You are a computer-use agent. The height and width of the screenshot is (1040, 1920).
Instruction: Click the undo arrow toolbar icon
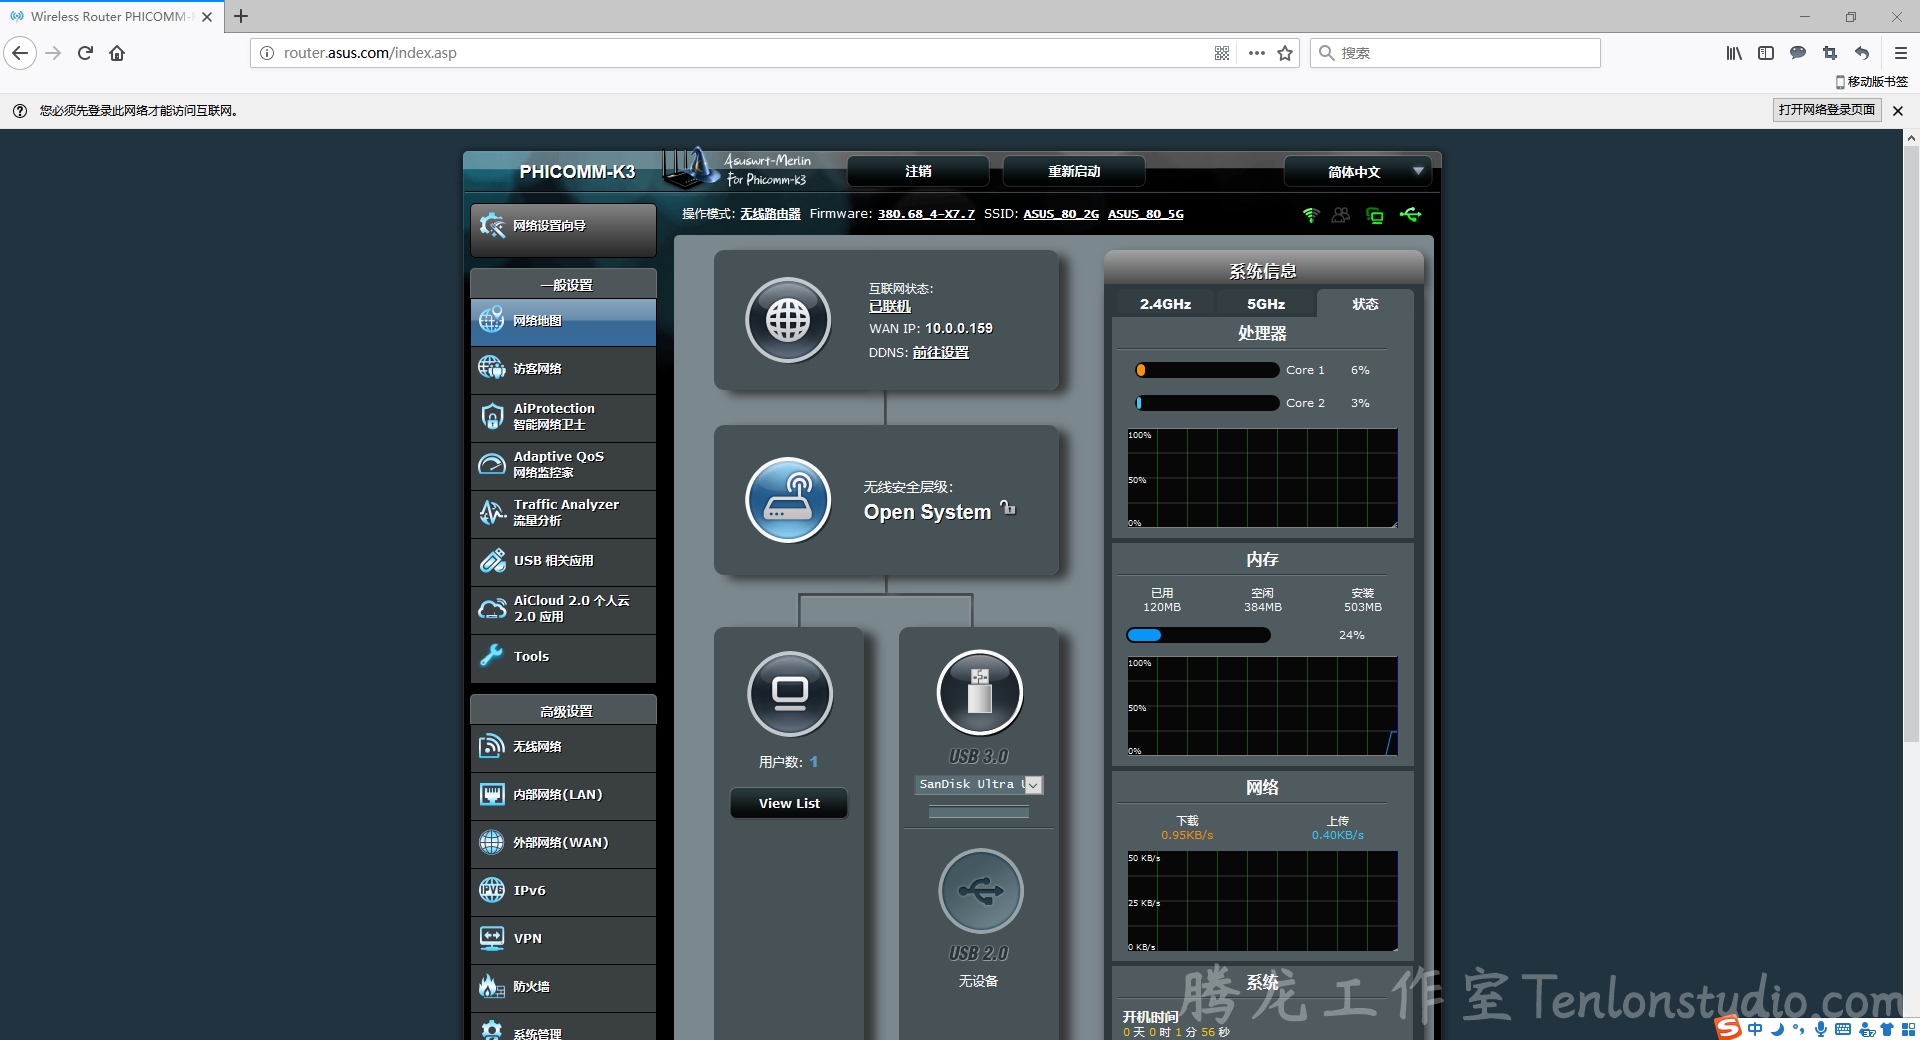pyautogui.click(x=1862, y=53)
